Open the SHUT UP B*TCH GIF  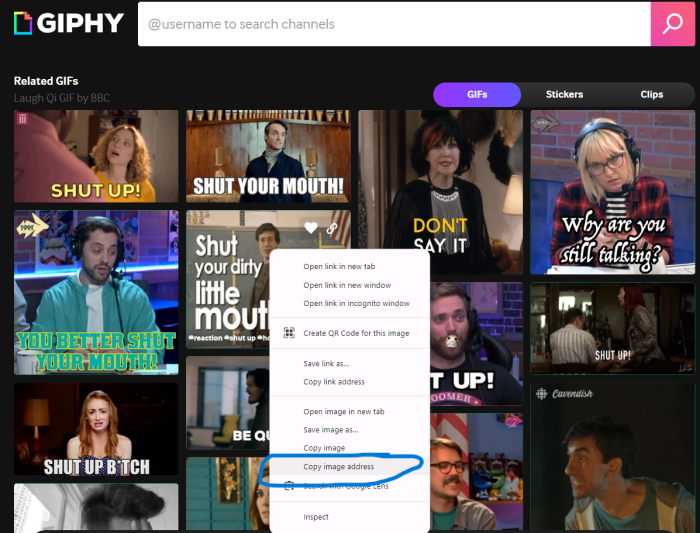pyautogui.click(x=96, y=429)
